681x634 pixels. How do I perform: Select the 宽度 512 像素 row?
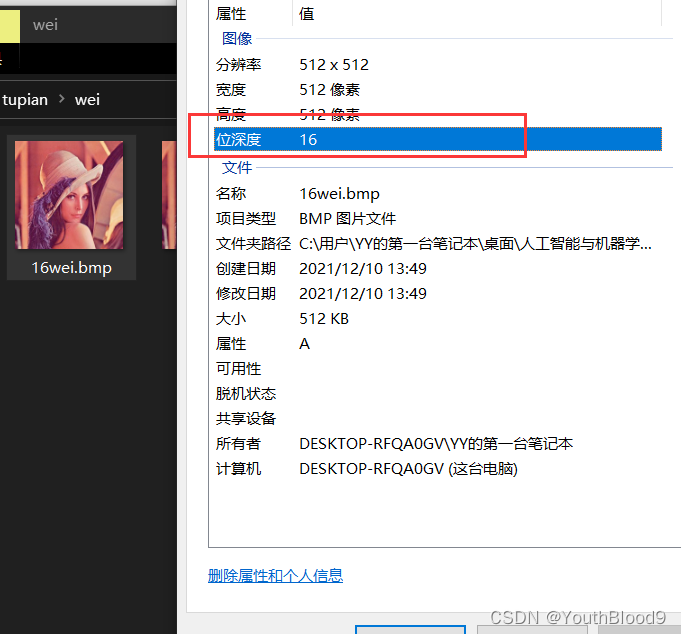(438, 90)
